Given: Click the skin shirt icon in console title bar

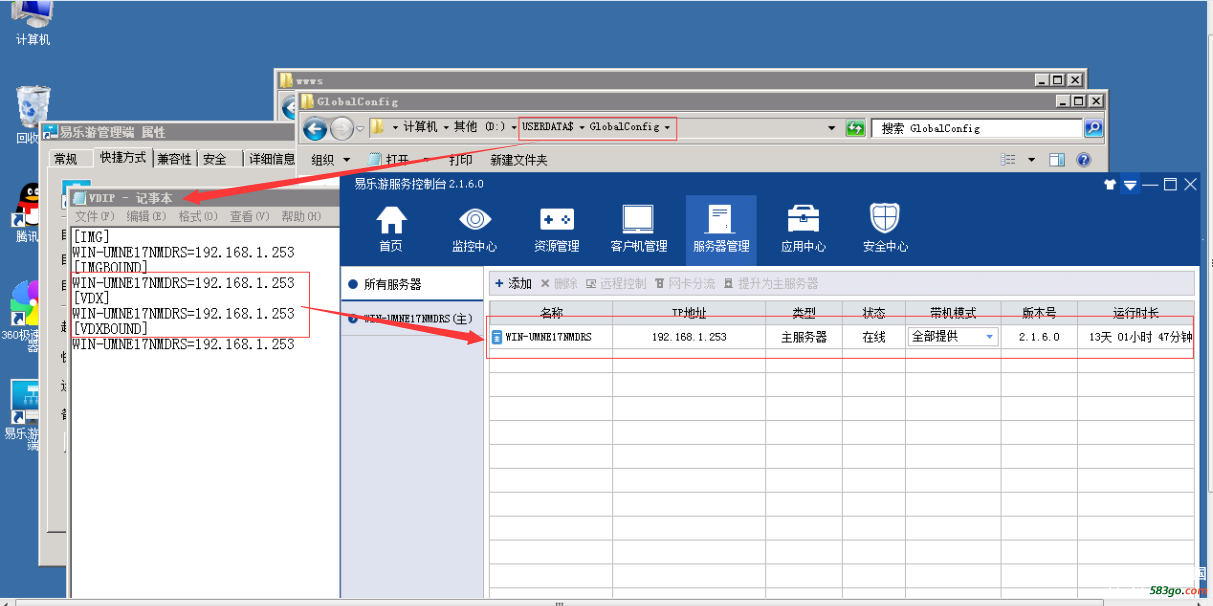Looking at the screenshot, I should tap(1109, 184).
